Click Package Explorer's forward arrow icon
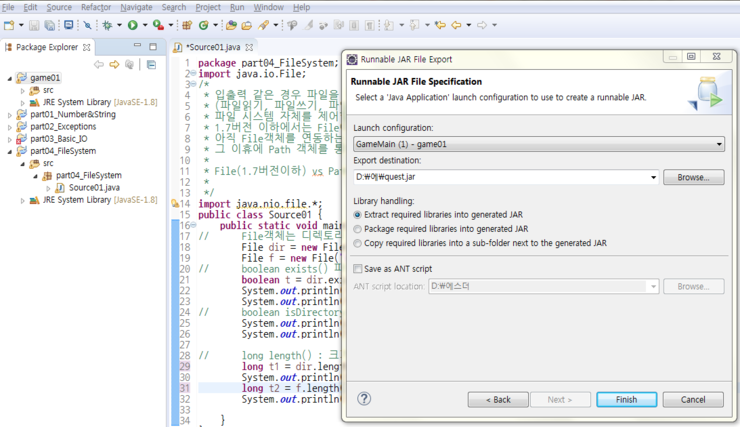 point(114,65)
